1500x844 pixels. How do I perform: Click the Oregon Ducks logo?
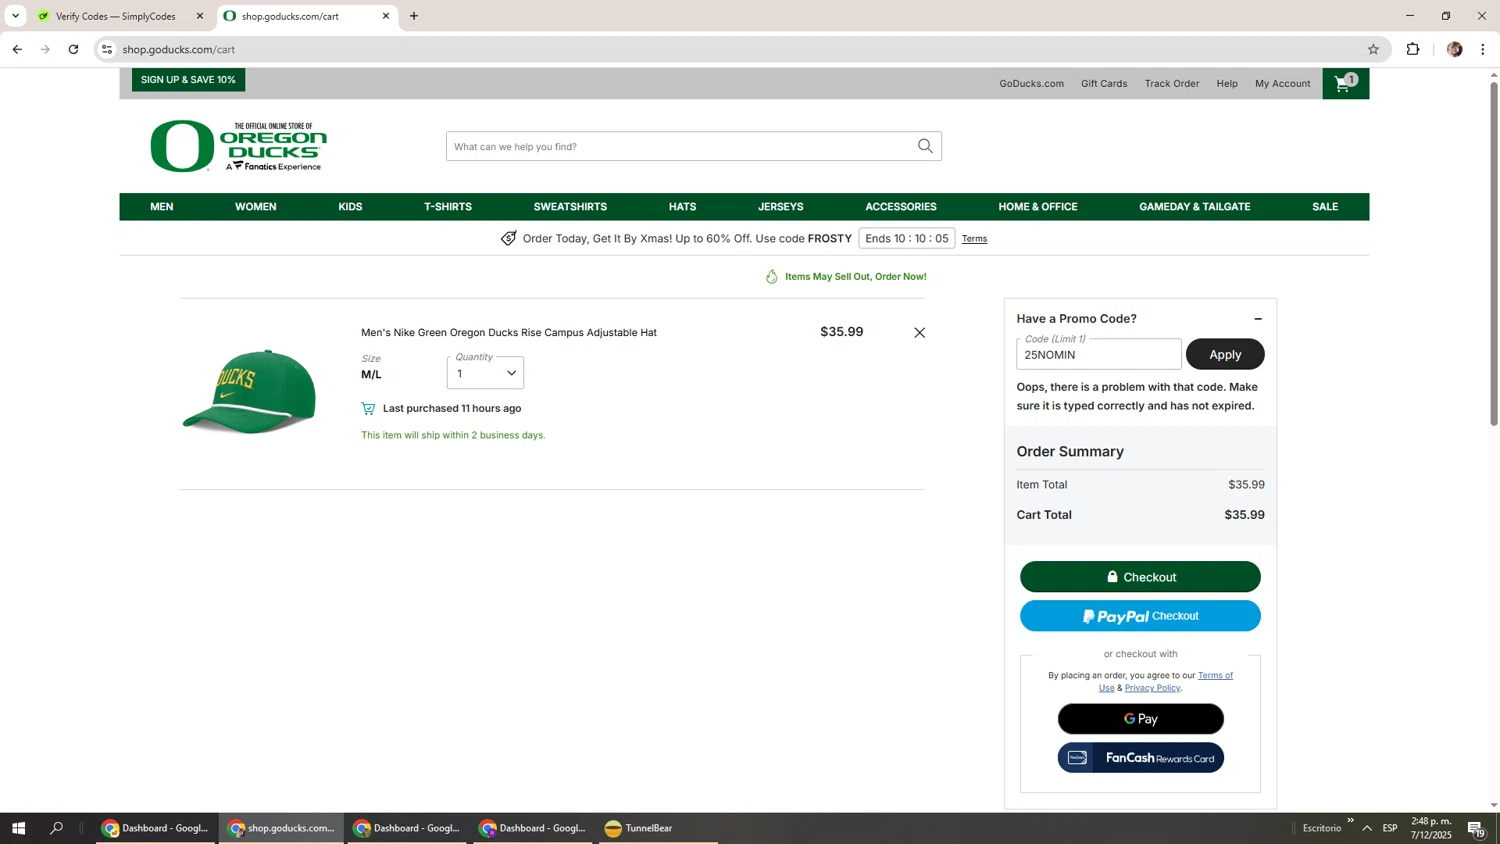(x=238, y=146)
